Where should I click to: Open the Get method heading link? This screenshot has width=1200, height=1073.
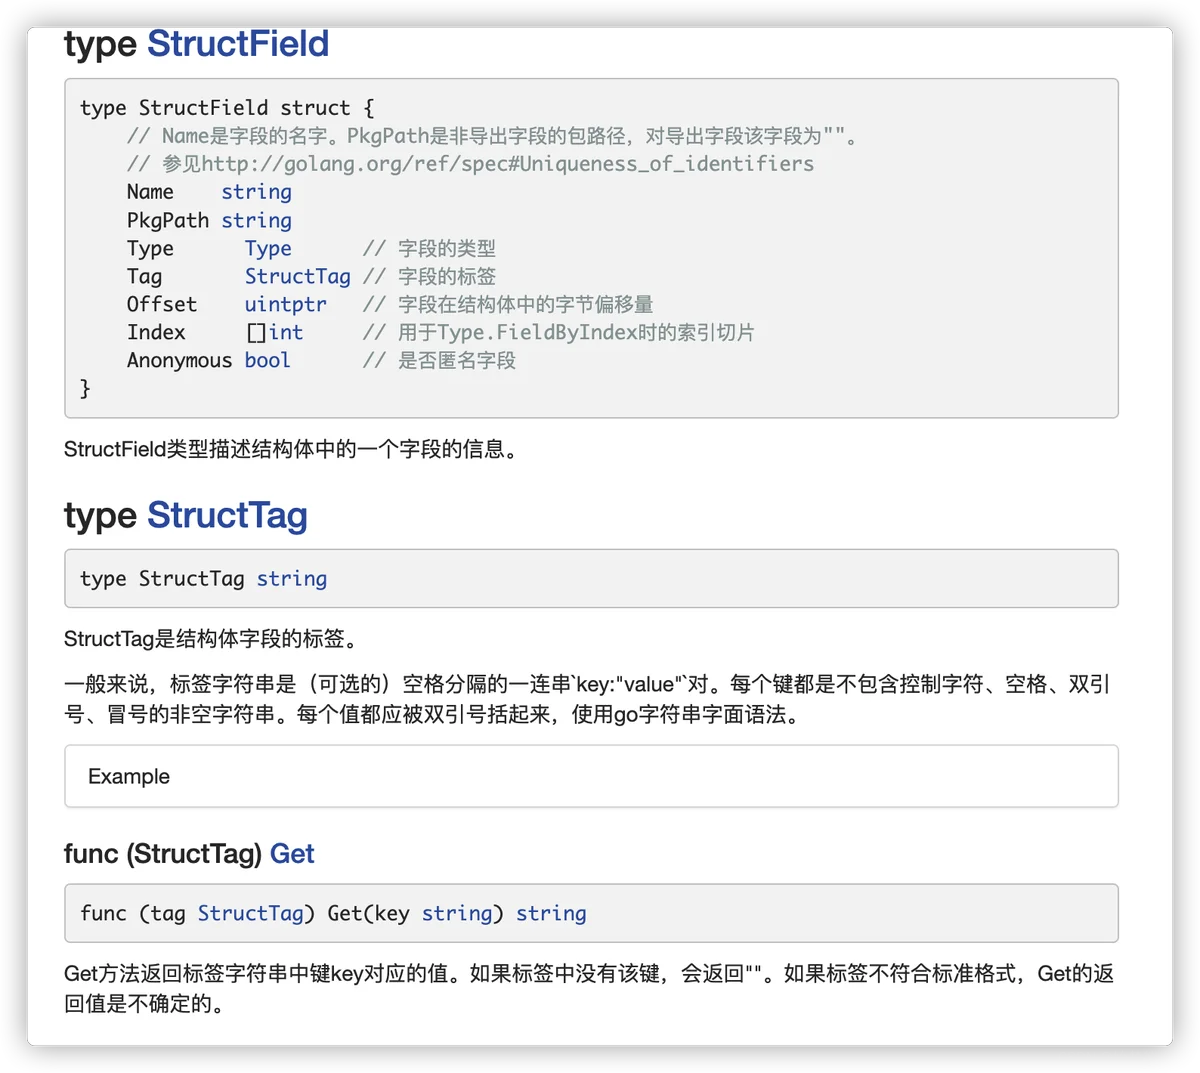(x=292, y=853)
